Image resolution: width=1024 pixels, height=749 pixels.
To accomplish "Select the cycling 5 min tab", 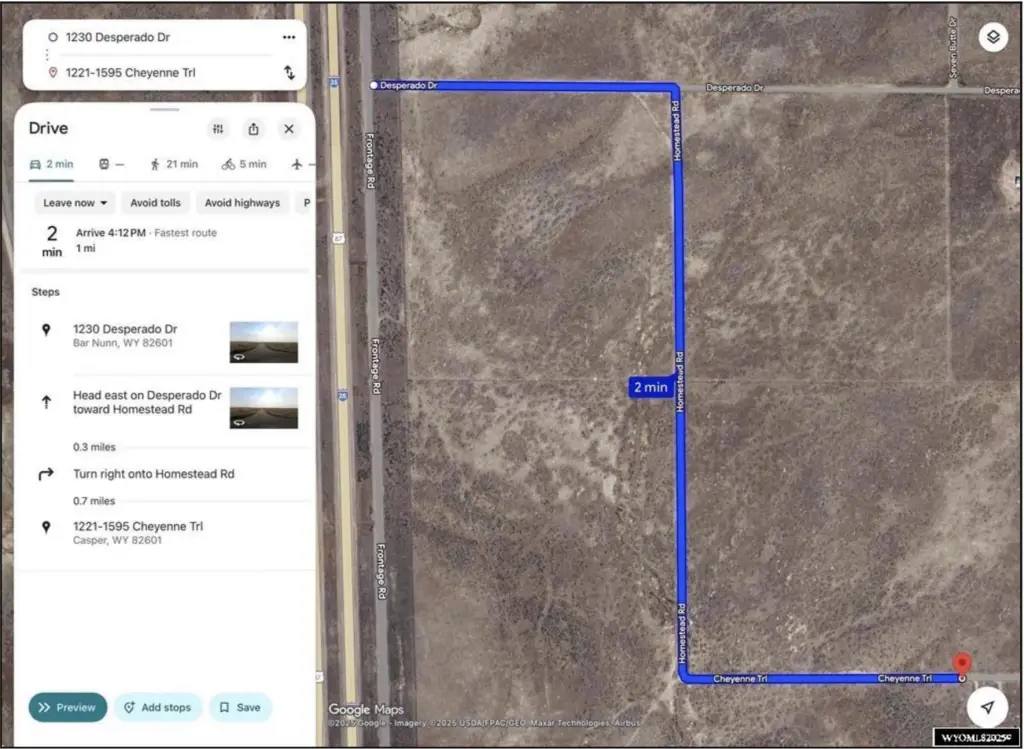I will [x=244, y=164].
